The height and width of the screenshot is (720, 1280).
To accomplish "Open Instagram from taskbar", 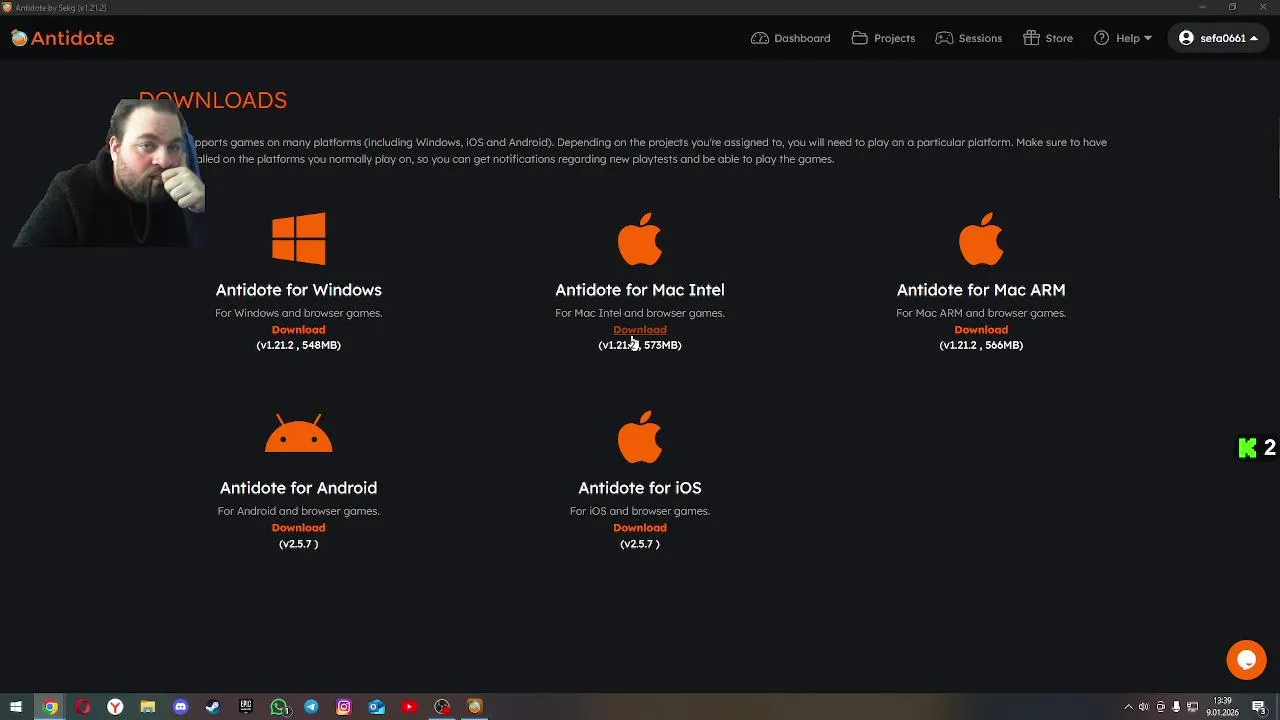I will click(x=344, y=707).
